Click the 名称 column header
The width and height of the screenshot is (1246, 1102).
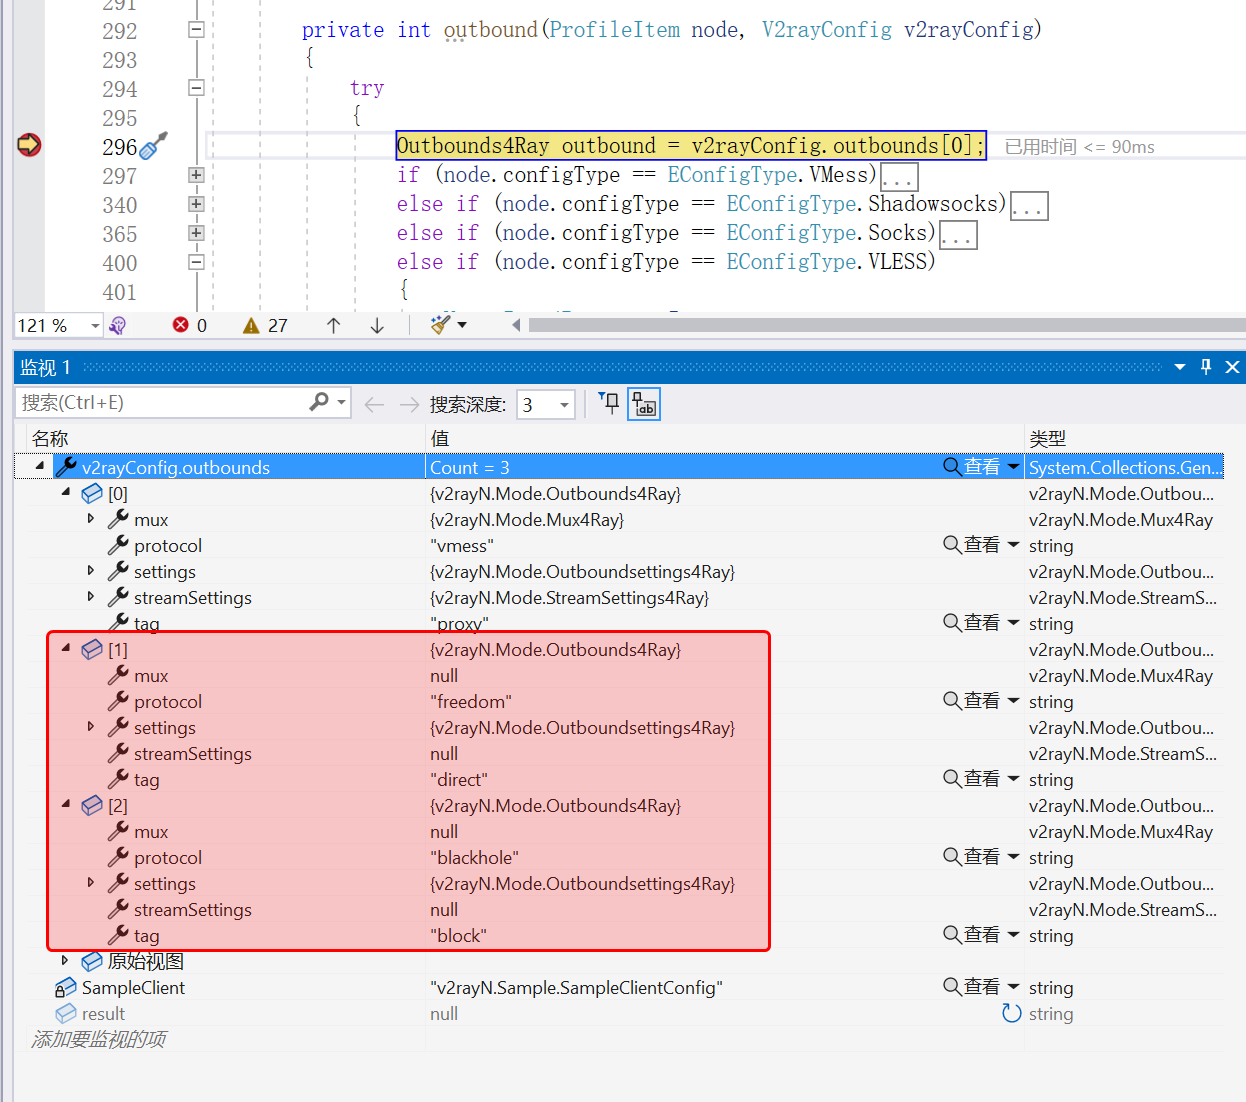[x=50, y=438]
